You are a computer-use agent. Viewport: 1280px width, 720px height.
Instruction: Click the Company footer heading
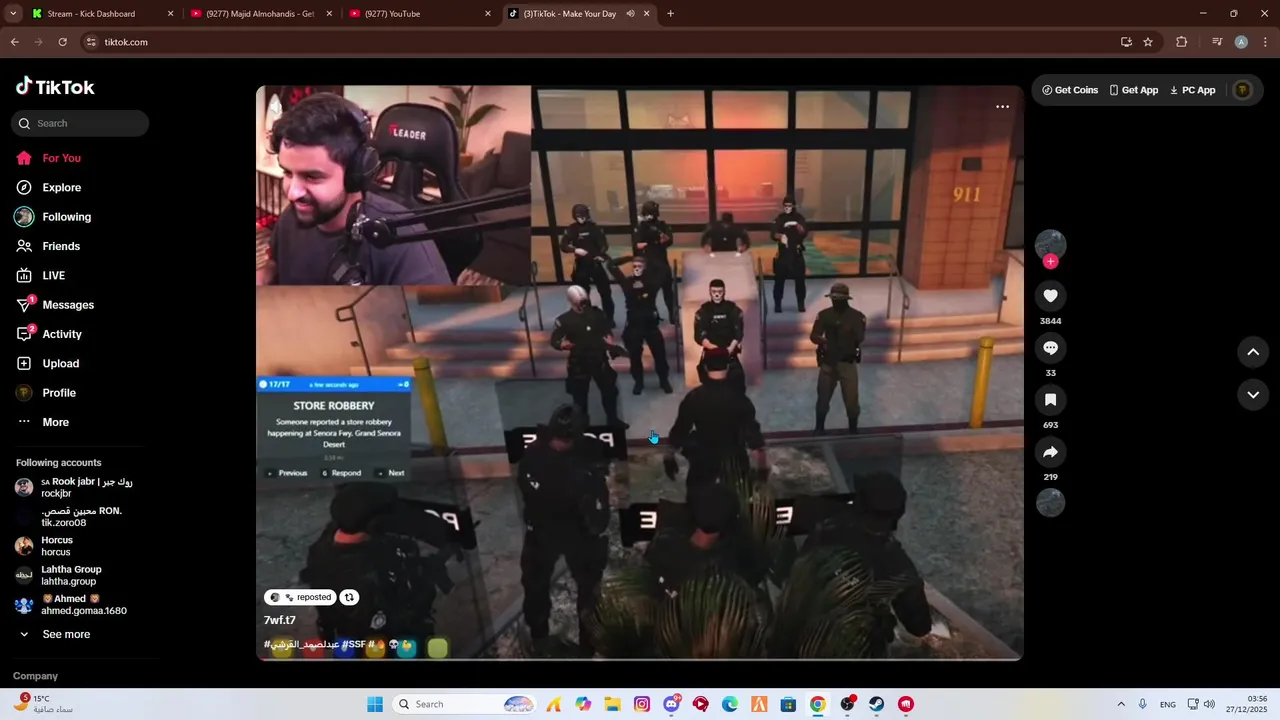36,676
